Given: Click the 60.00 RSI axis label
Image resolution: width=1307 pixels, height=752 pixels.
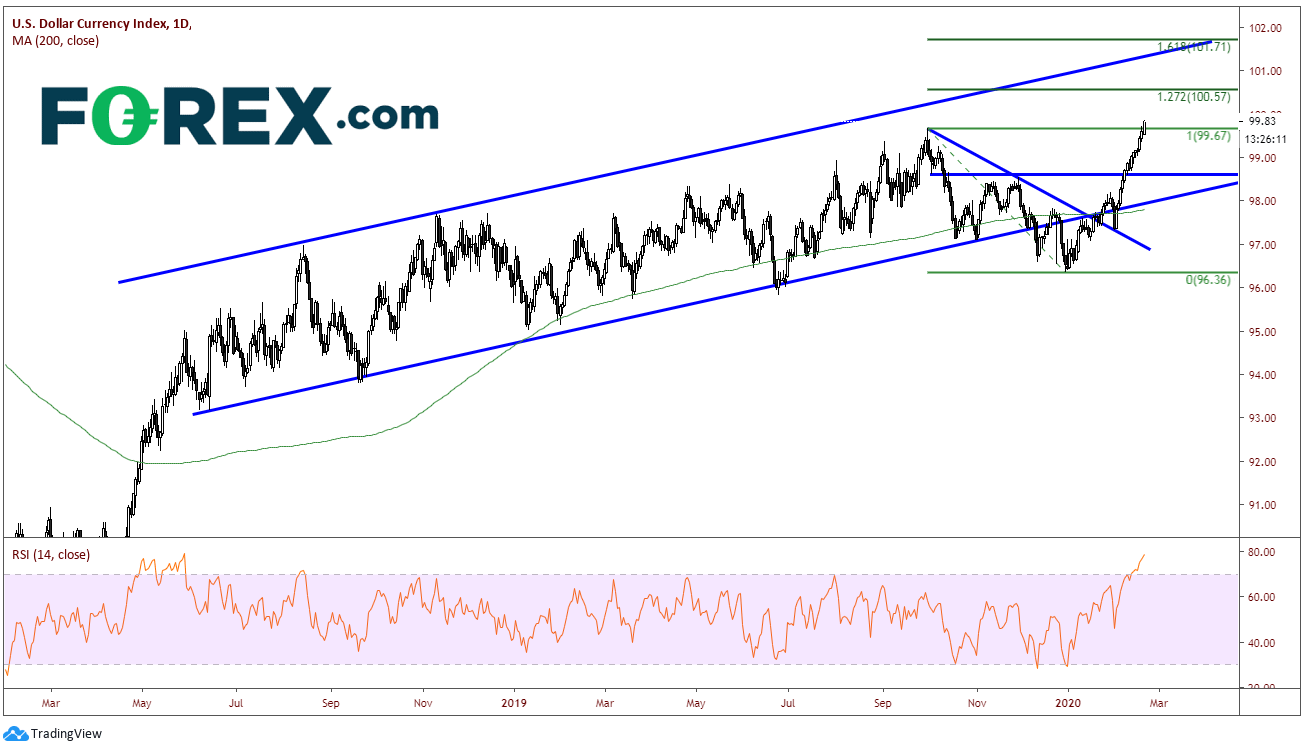Looking at the screenshot, I should click(1263, 597).
